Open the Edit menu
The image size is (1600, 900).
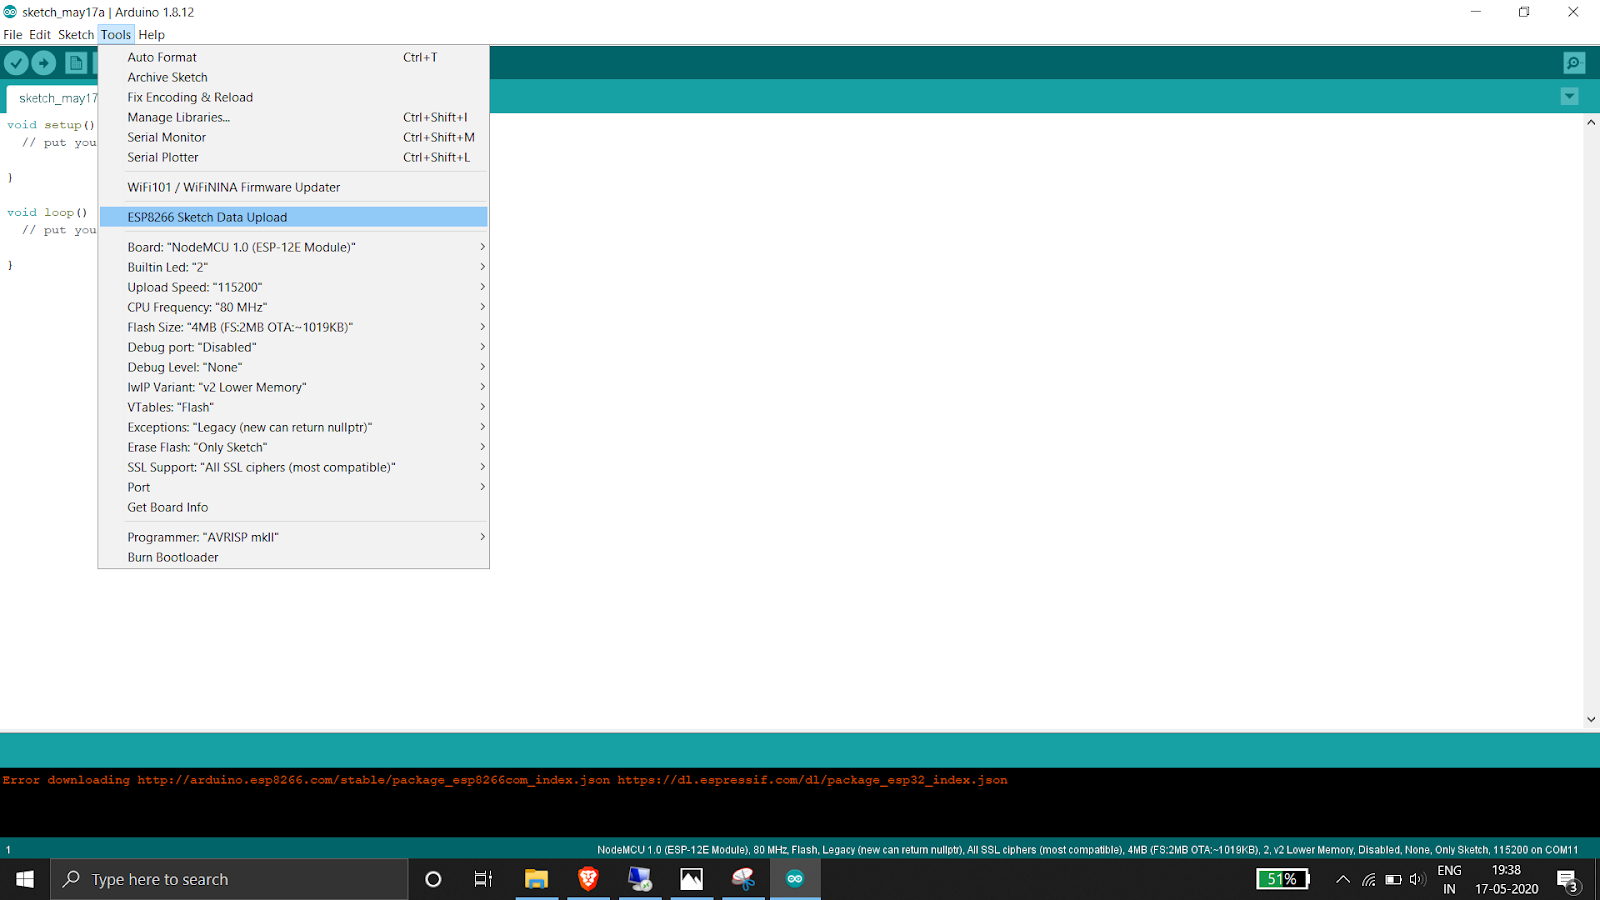[40, 34]
